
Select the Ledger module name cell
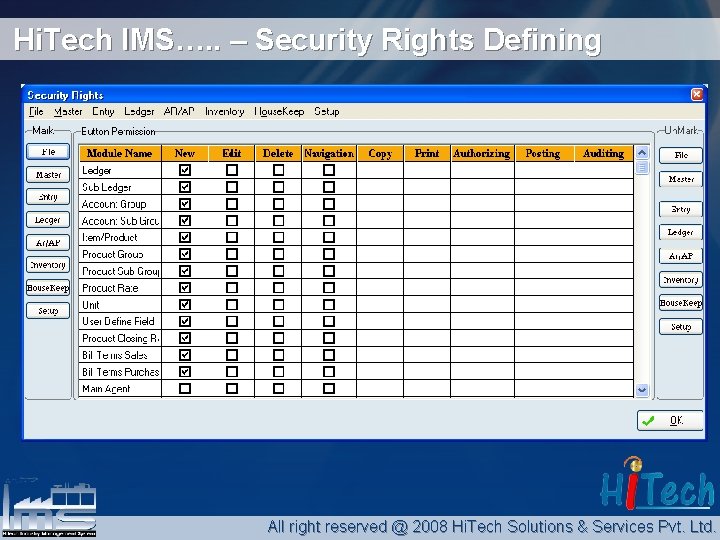point(120,170)
